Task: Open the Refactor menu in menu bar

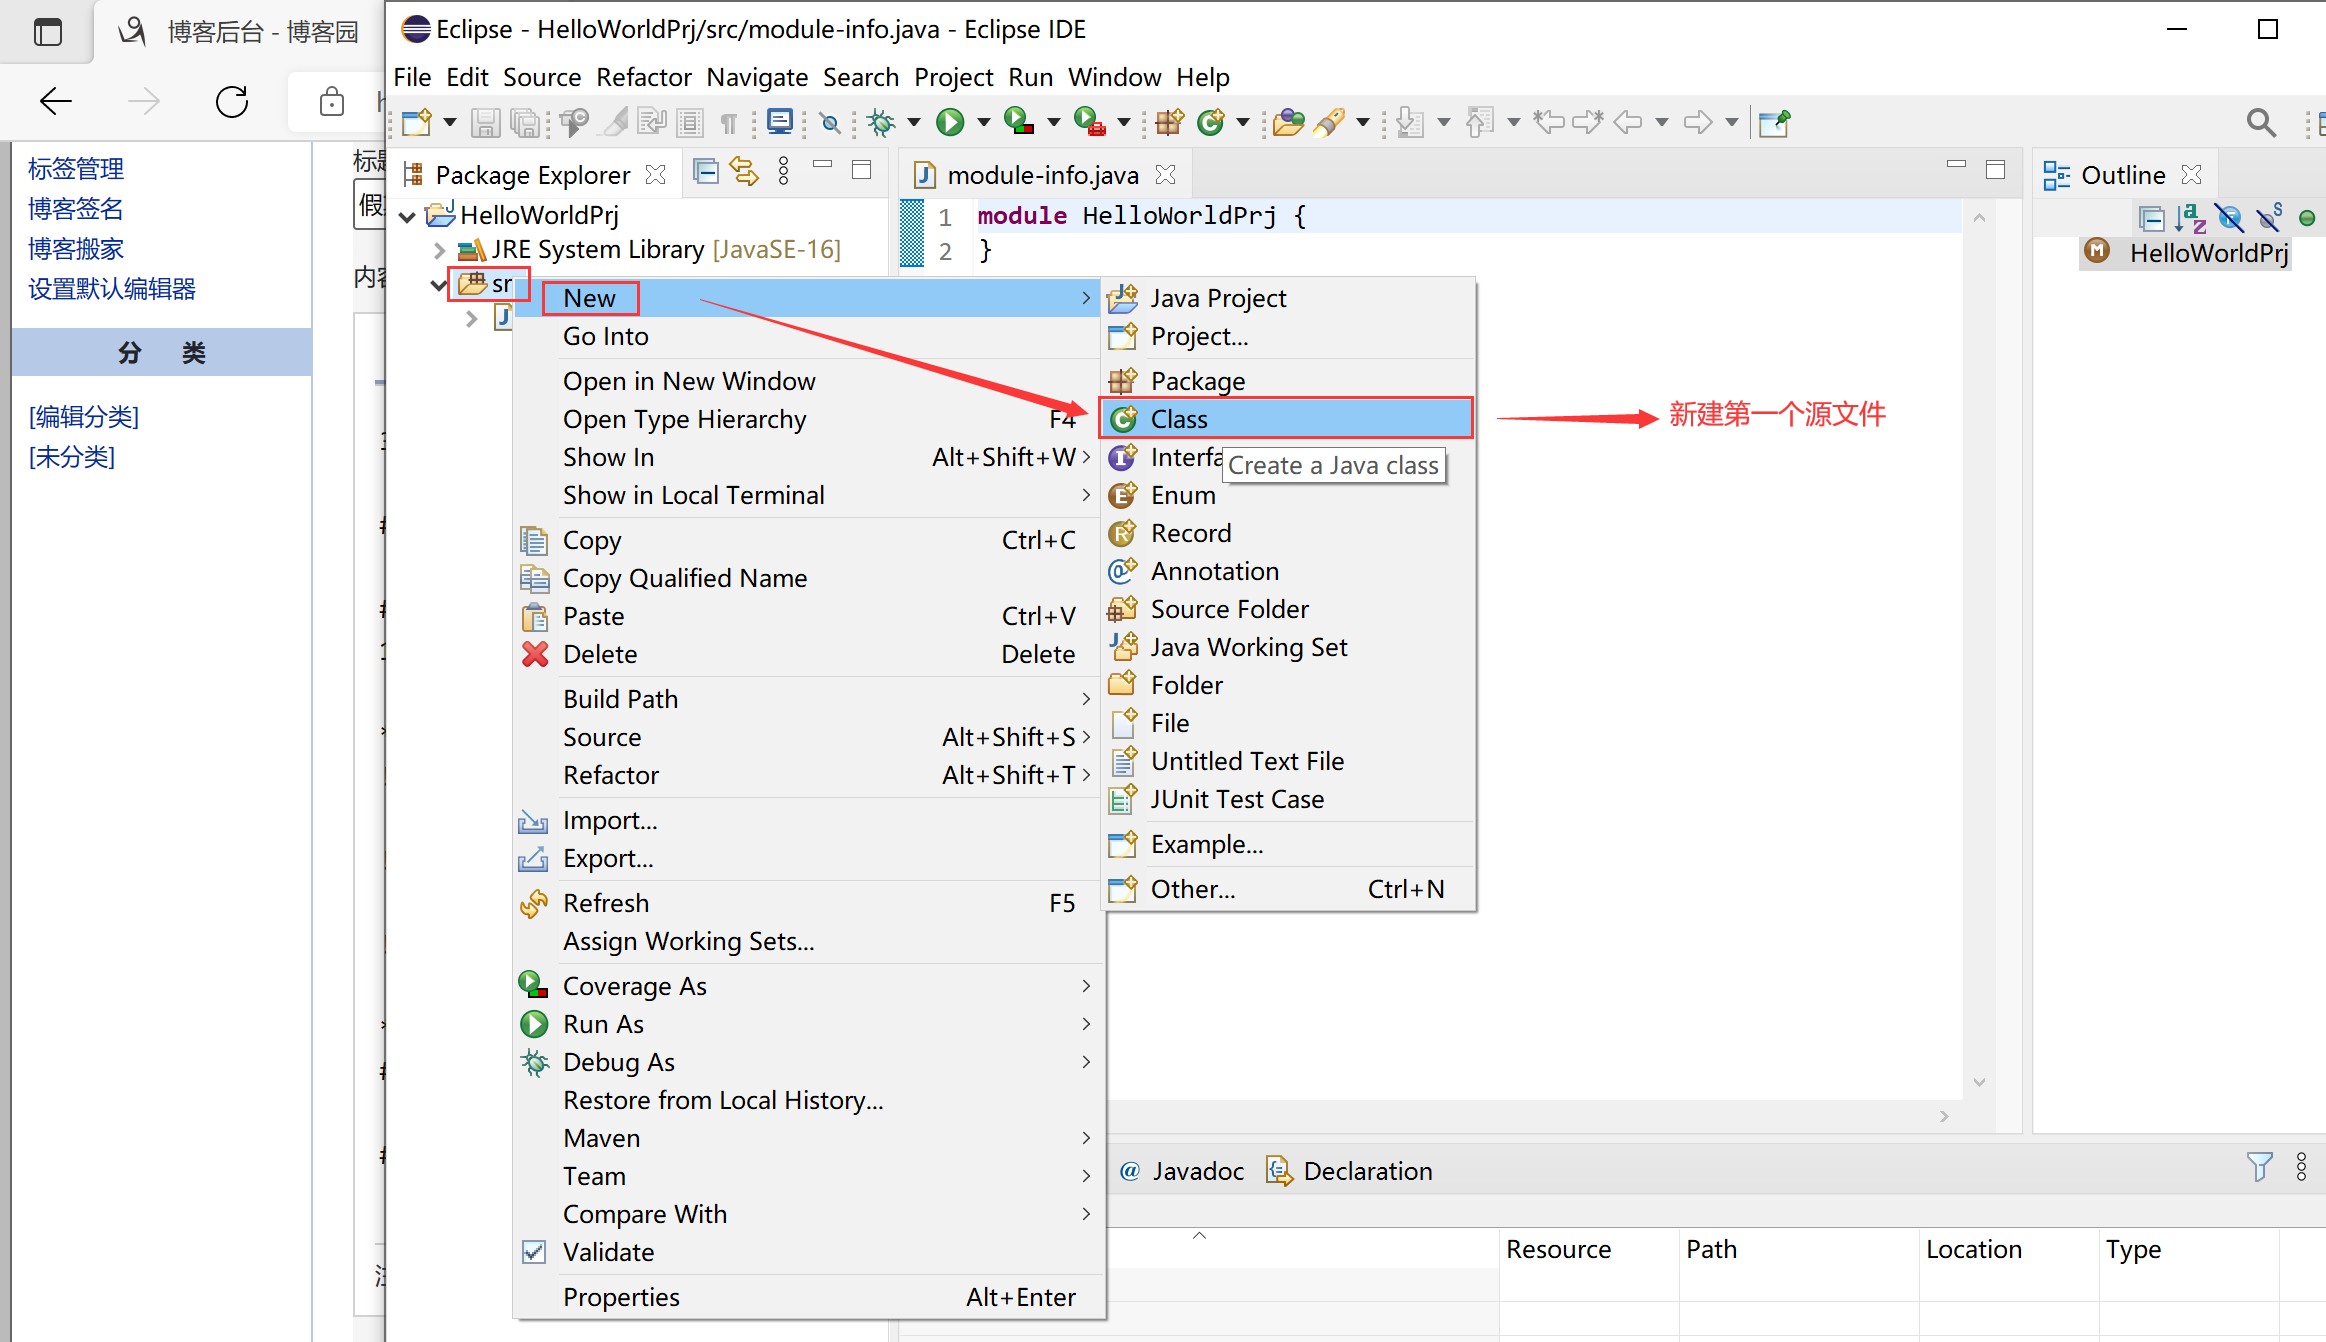Action: (643, 77)
